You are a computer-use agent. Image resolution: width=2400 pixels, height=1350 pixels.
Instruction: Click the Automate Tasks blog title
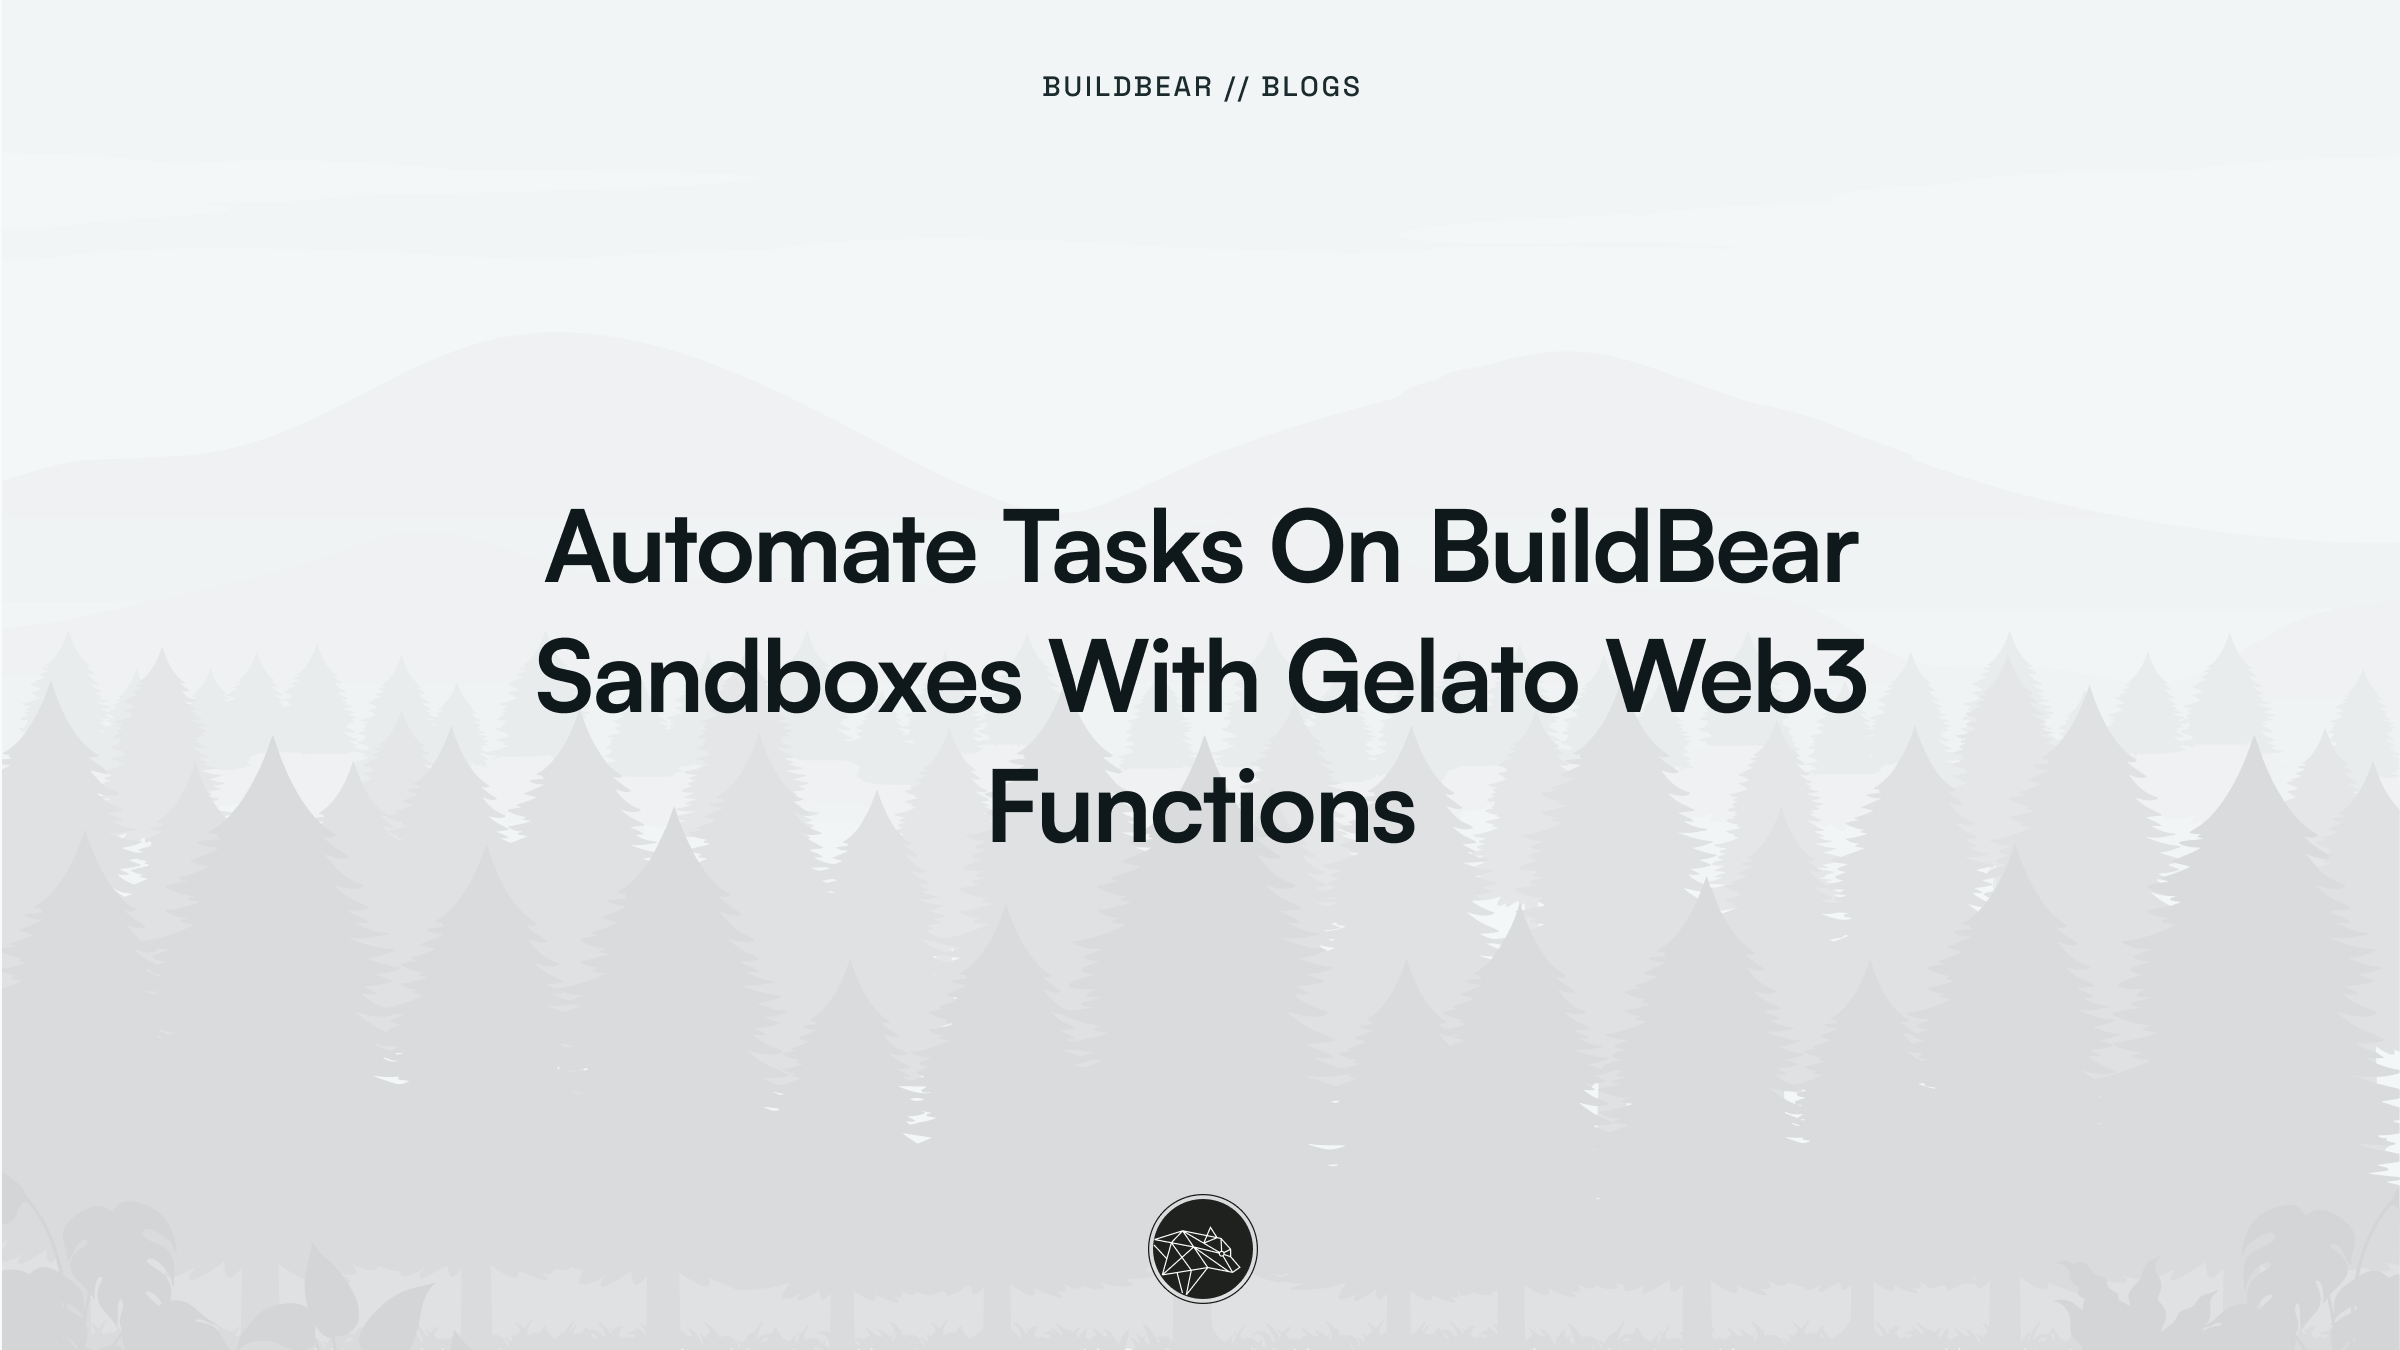pos(1200,674)
